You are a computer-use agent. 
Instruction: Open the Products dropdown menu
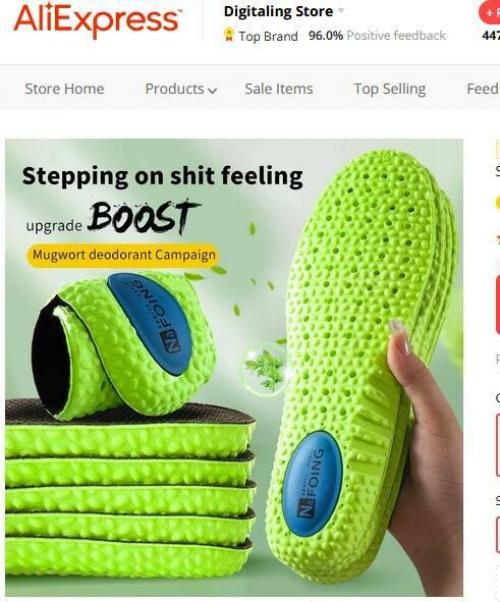click(180, 89)
